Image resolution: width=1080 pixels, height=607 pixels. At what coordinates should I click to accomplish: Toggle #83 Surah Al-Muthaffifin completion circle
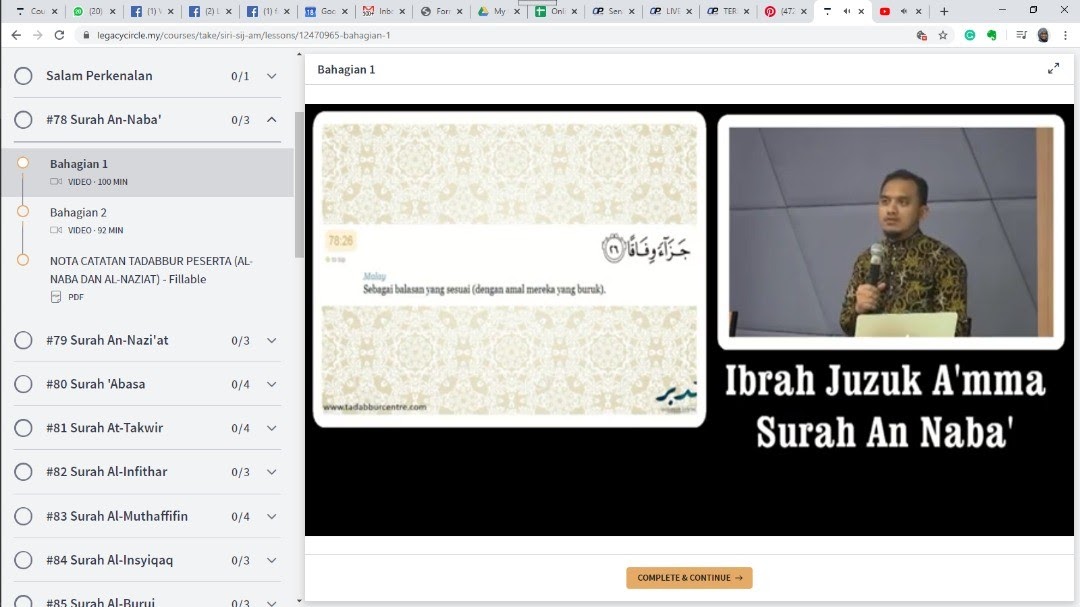tap(23, 516)
